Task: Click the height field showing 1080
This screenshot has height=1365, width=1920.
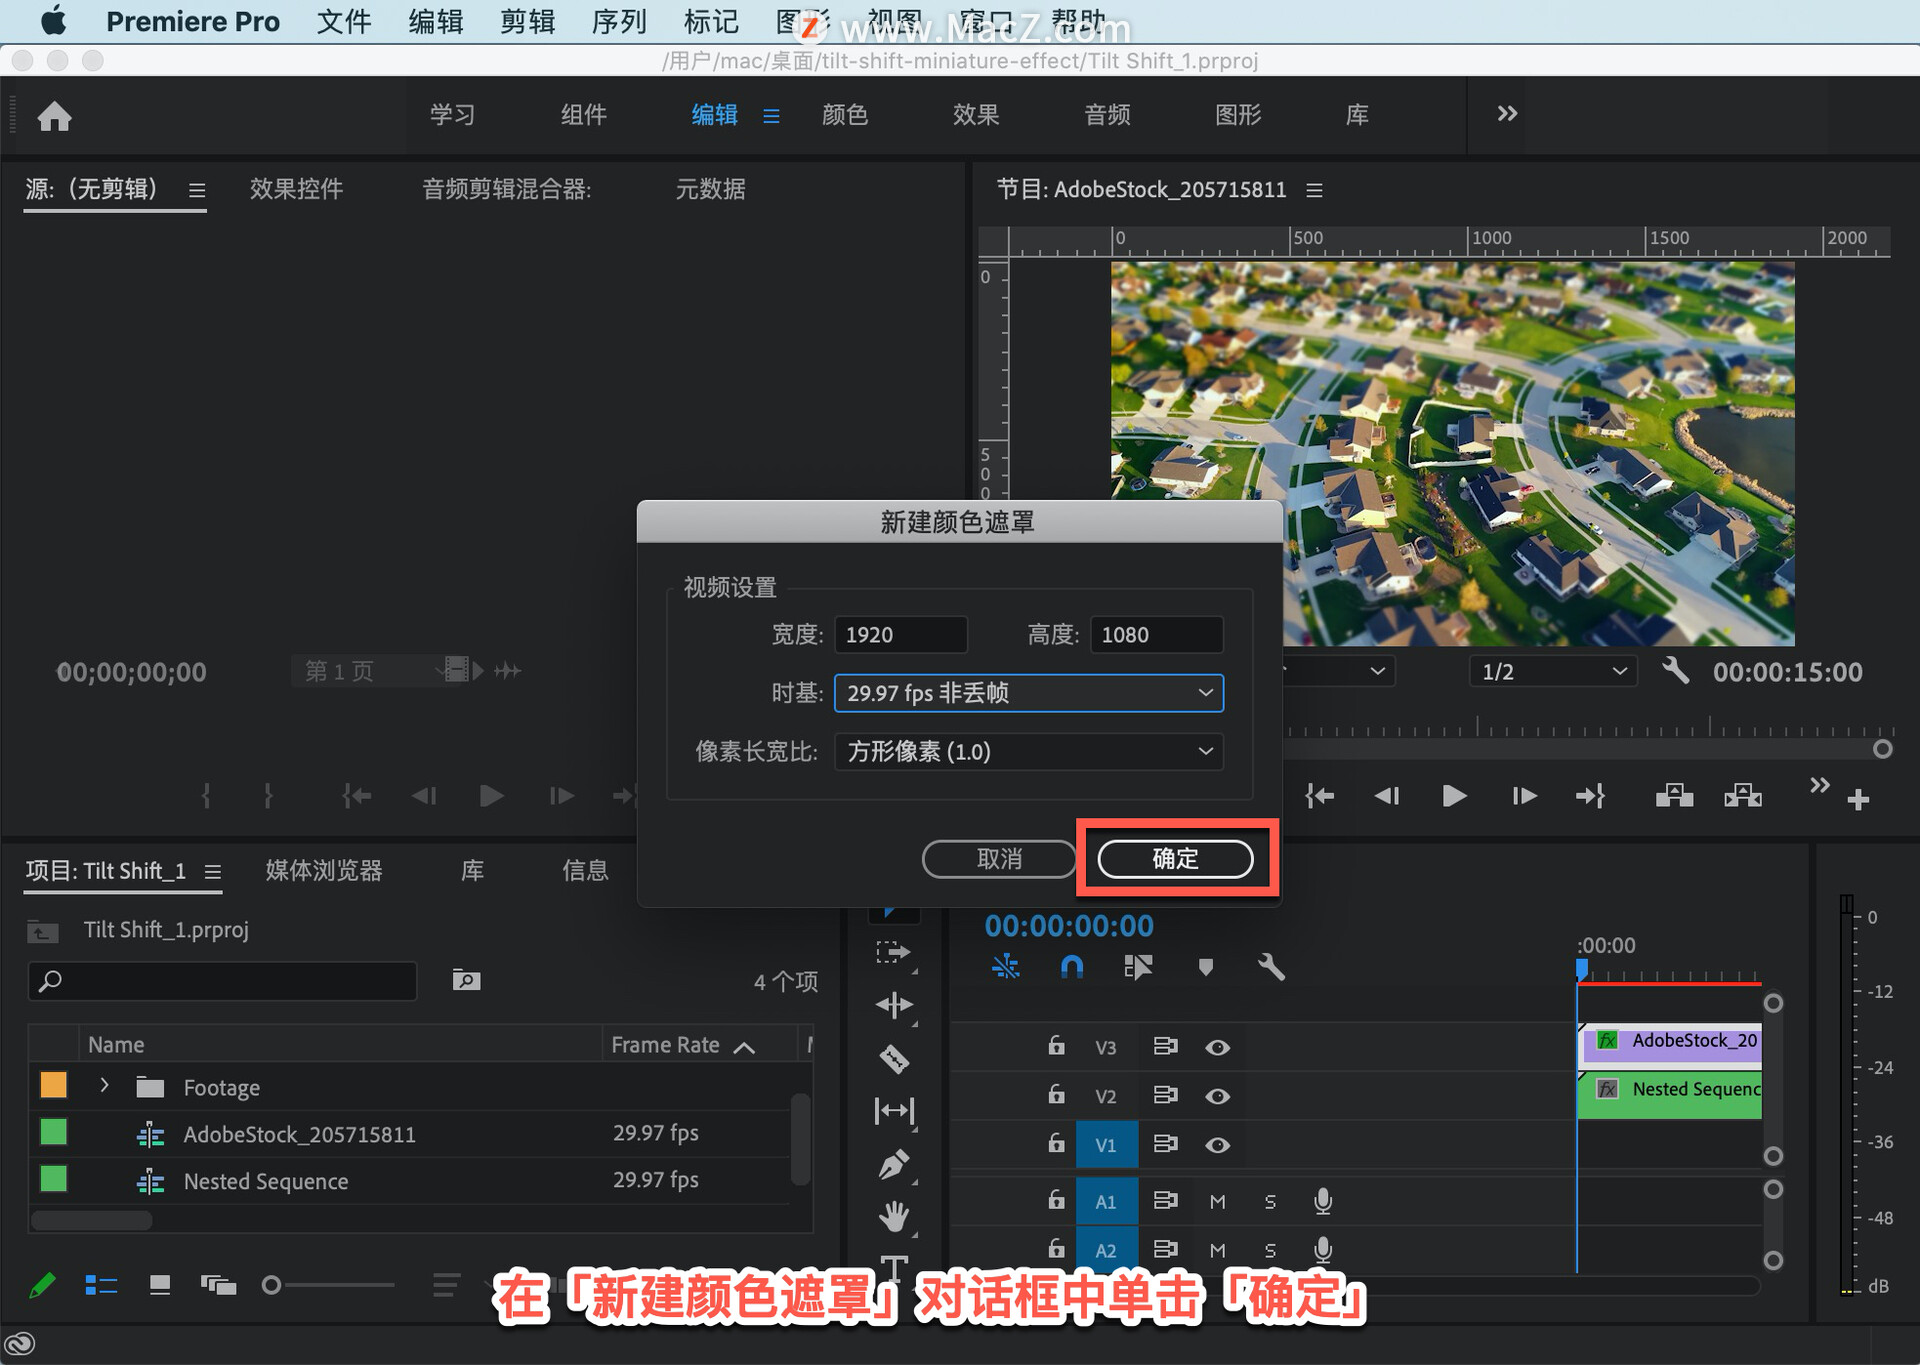Action: (1156, 635)
